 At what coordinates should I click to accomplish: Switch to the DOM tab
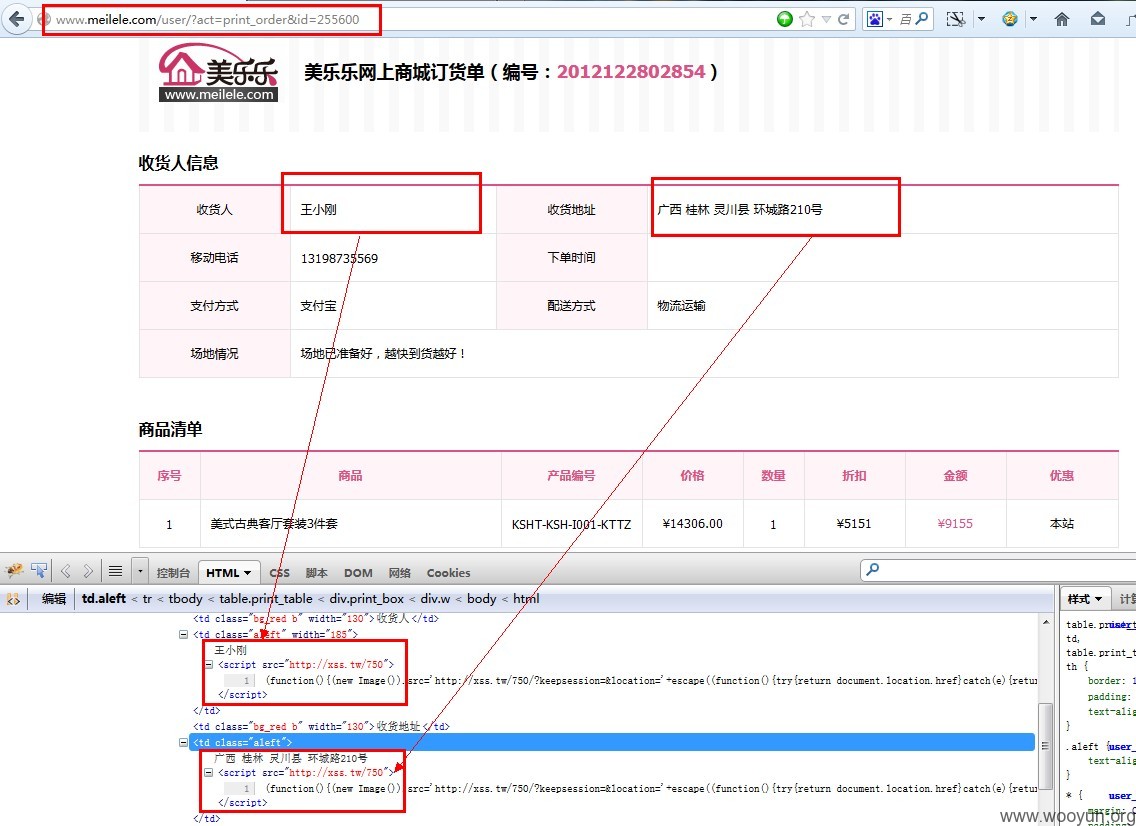(358, 572)
